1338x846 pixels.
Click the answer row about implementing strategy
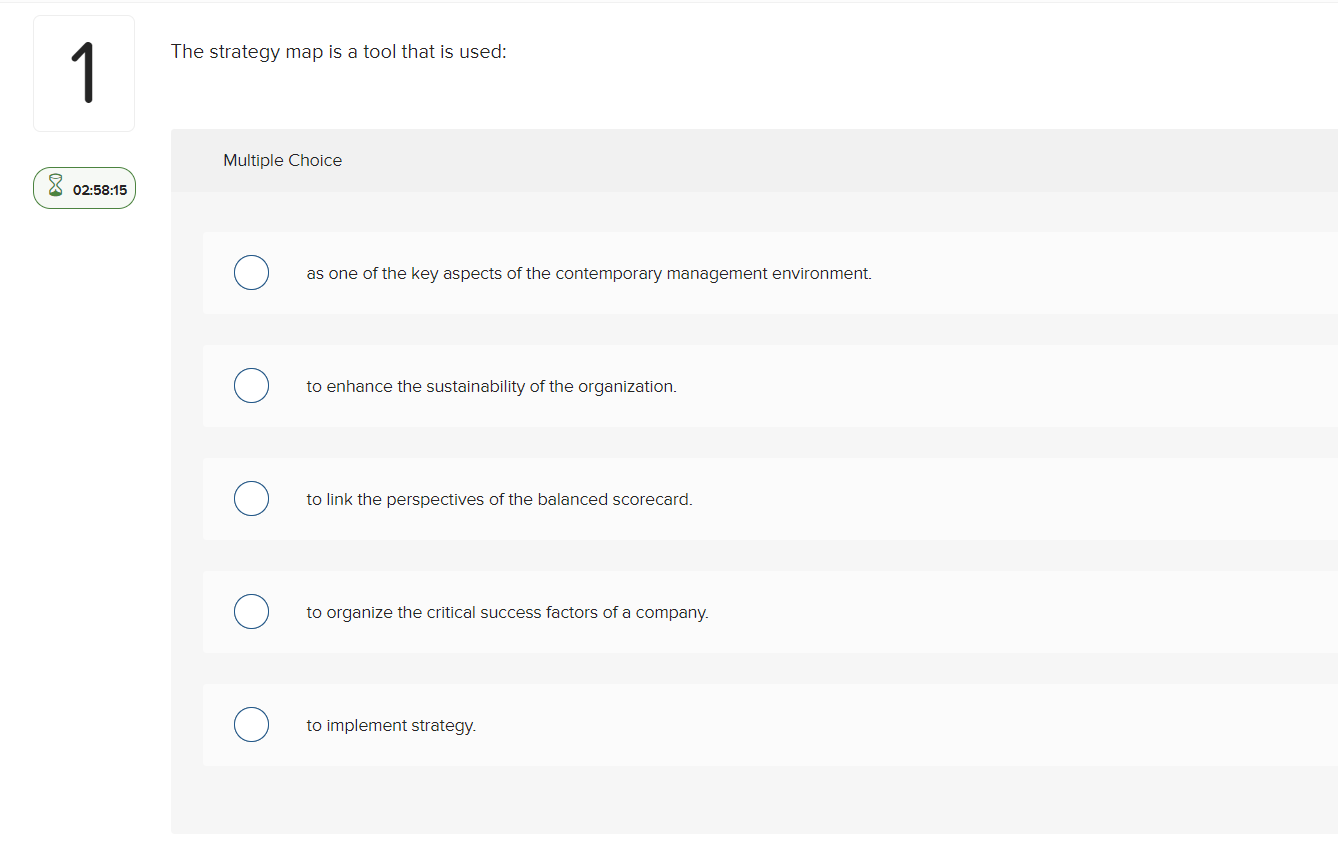point(600,724)
